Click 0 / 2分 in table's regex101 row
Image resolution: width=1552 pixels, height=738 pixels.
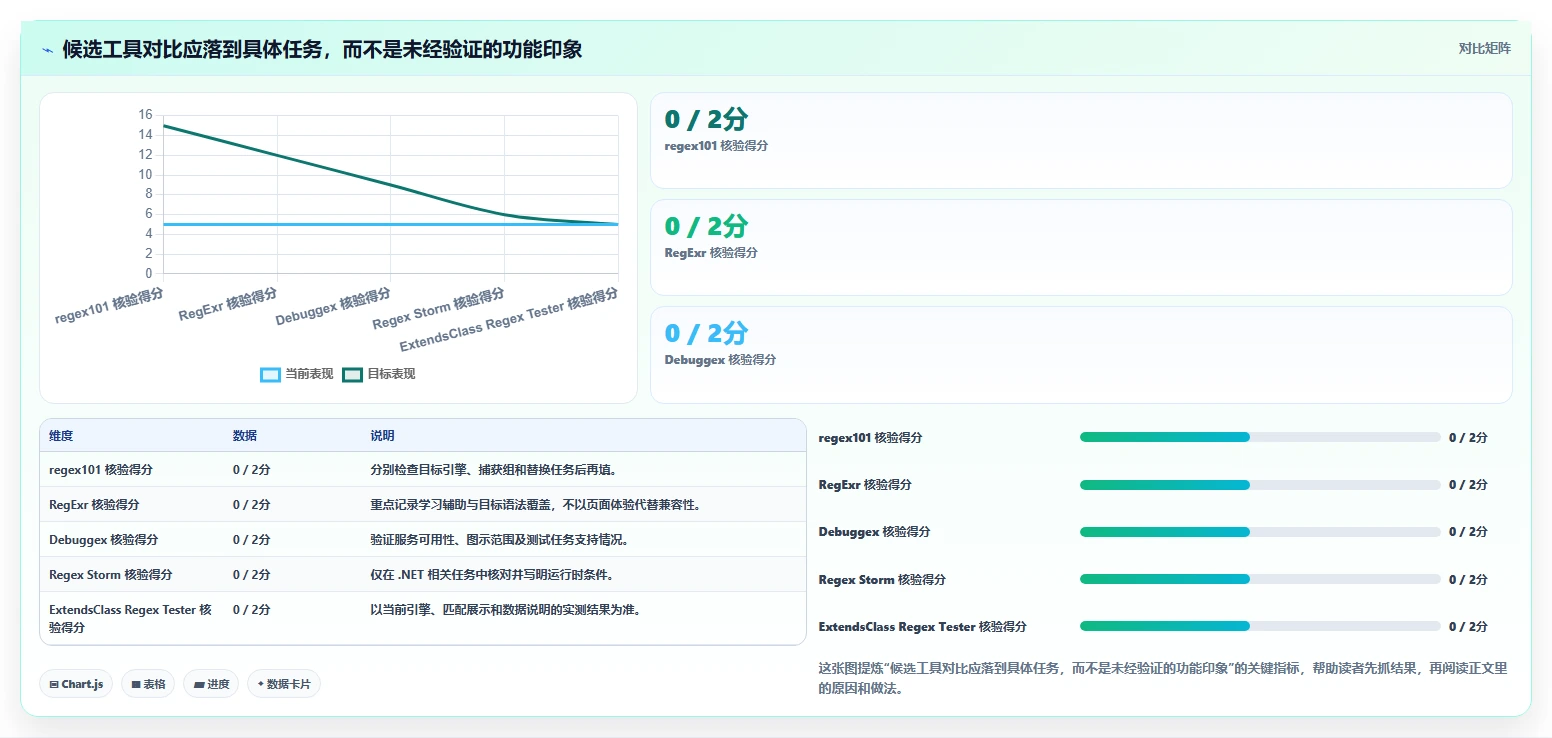tap(252, 469)
